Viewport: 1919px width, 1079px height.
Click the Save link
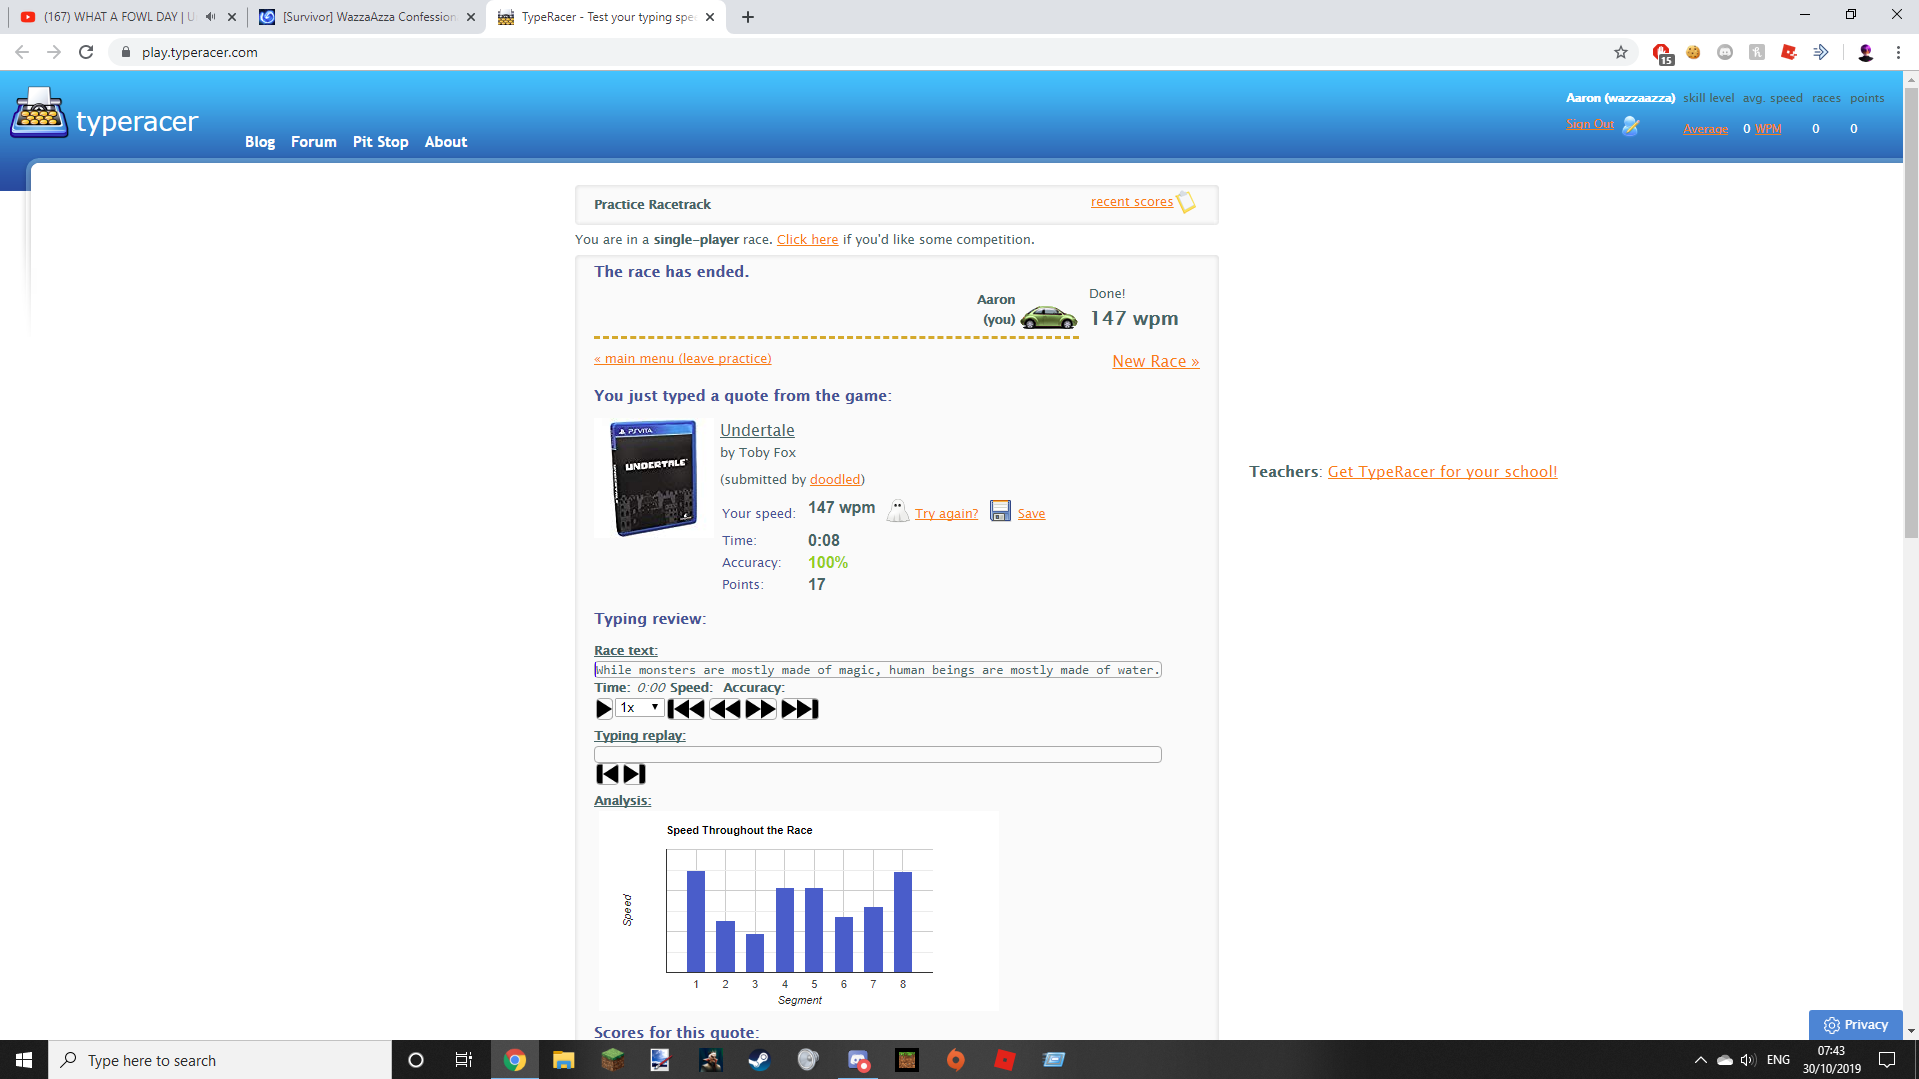1031,514
